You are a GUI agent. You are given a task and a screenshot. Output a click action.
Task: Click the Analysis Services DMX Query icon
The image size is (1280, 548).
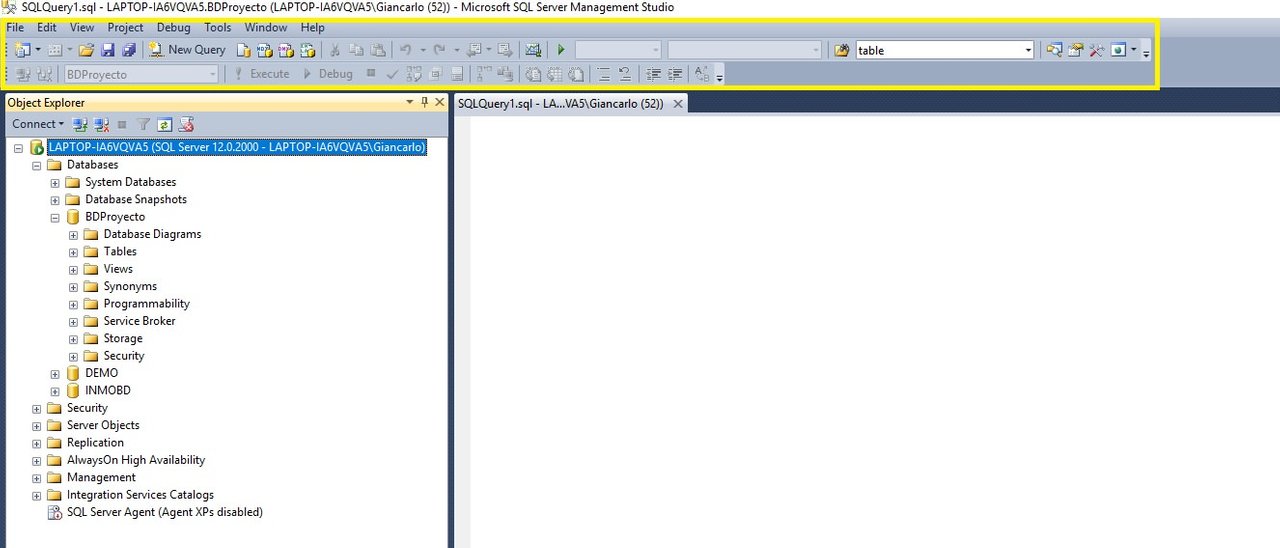286,50
